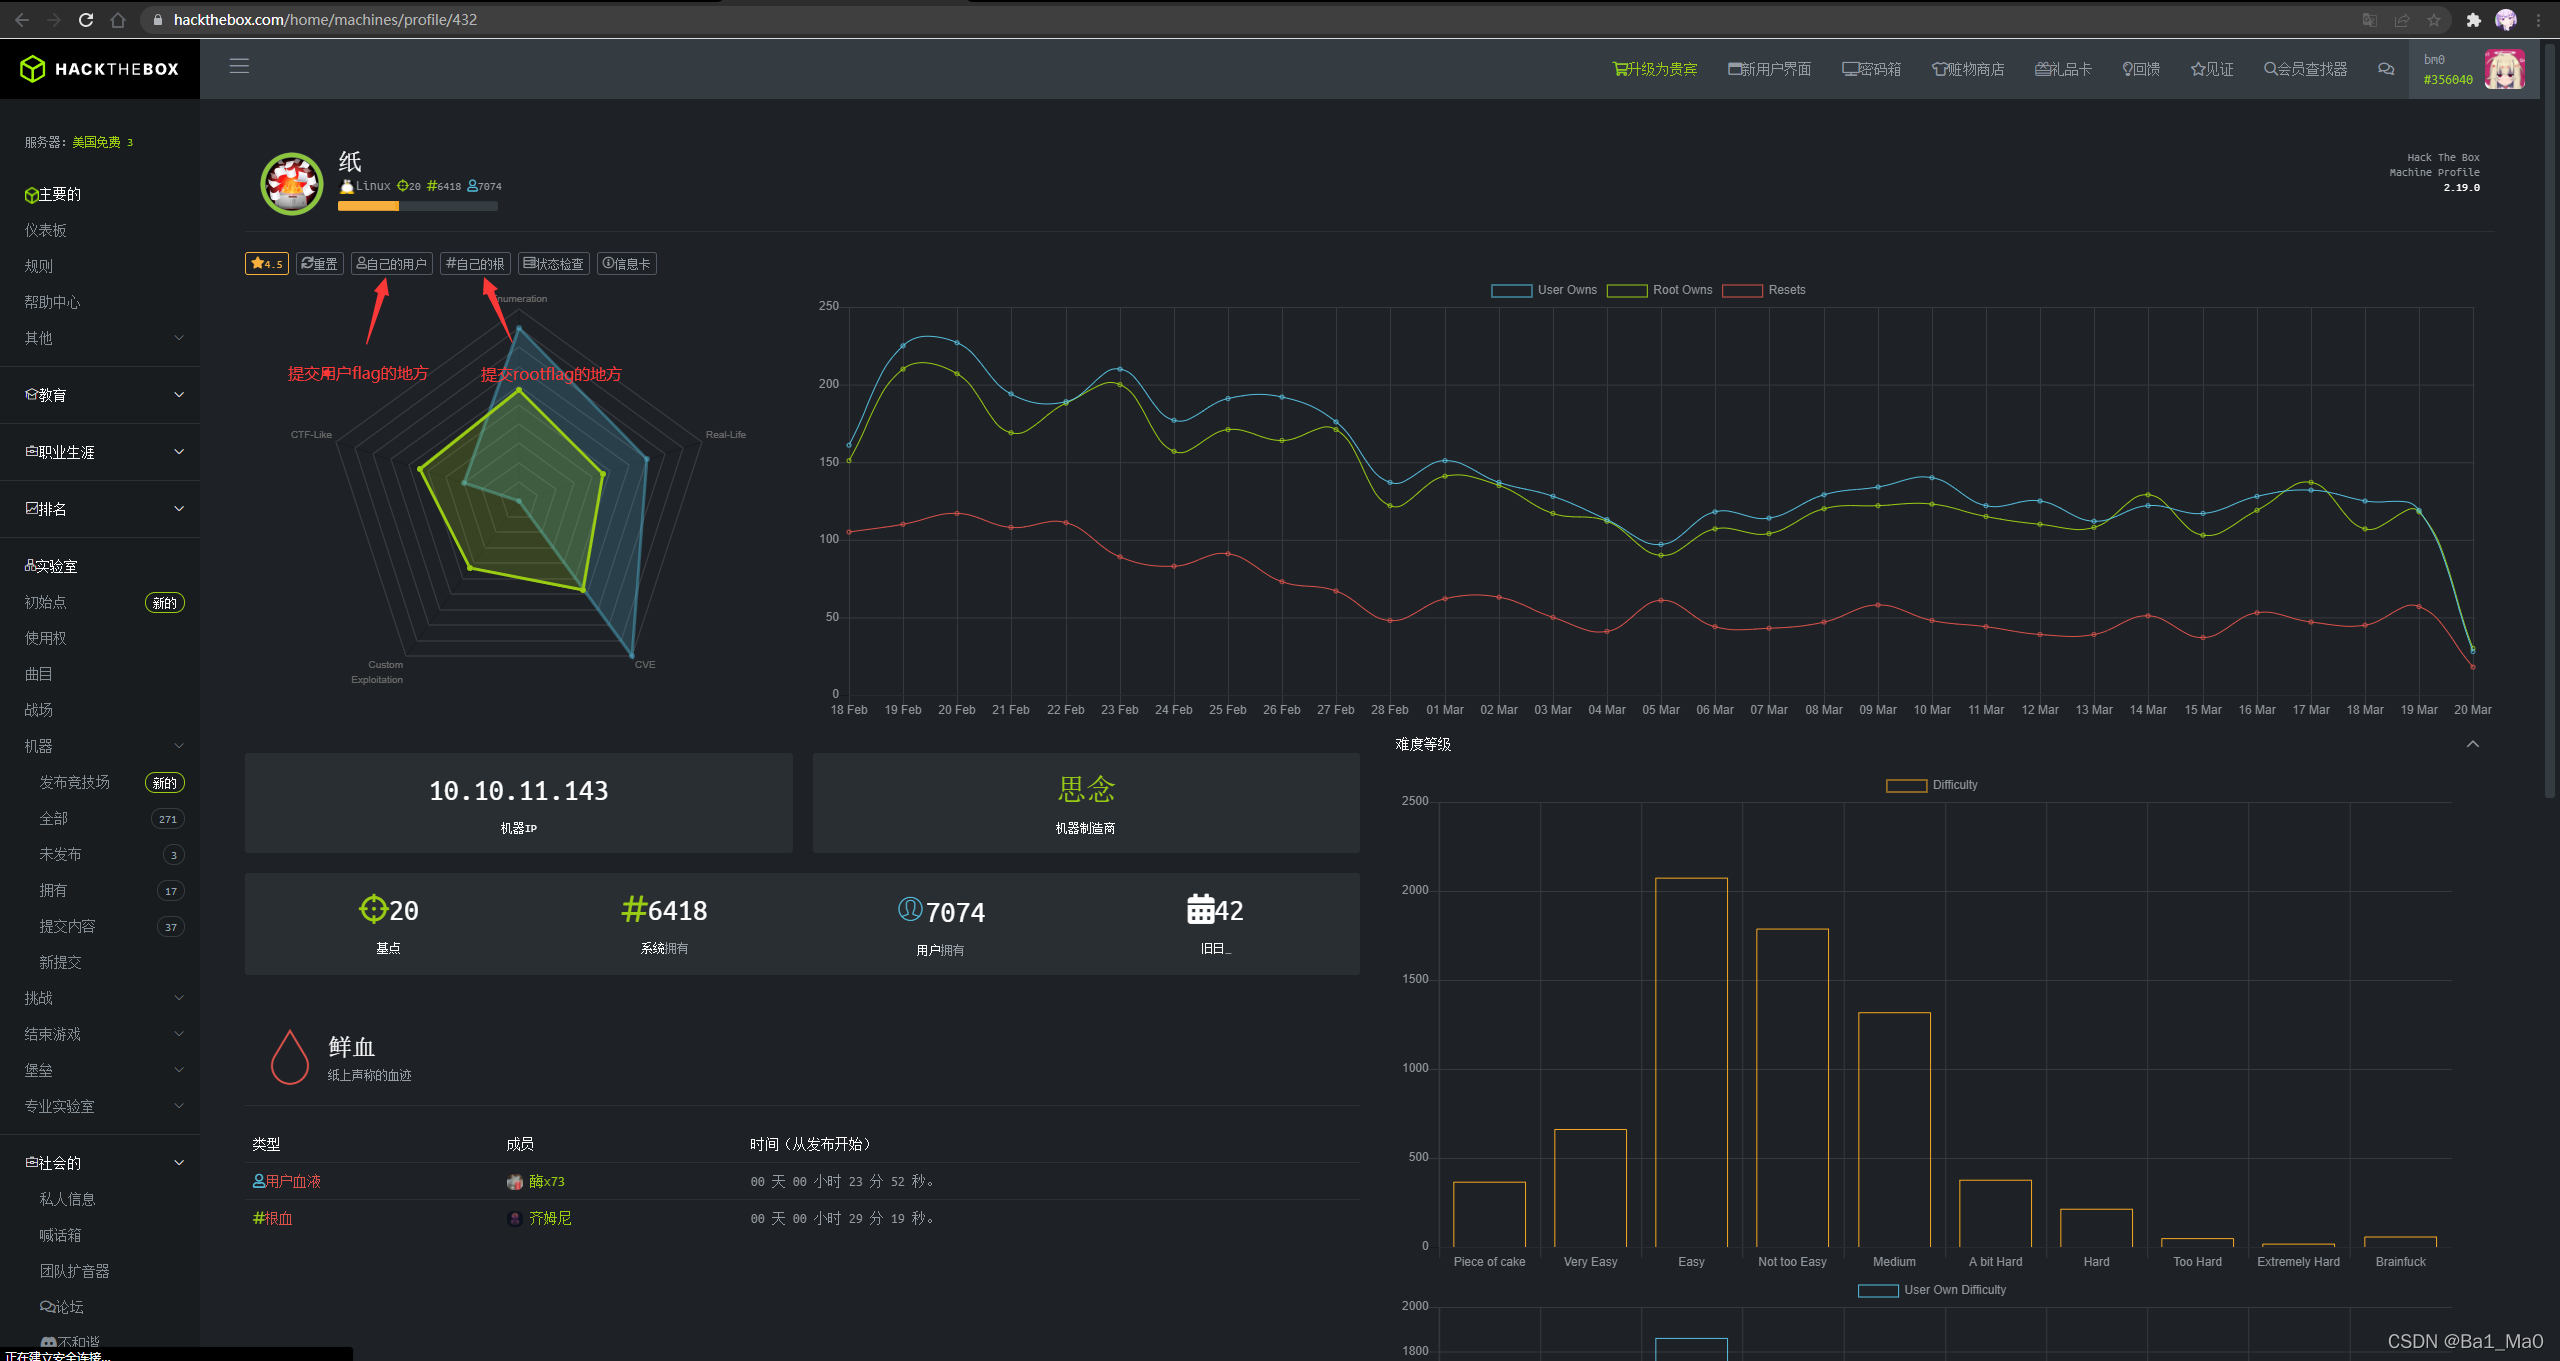Submit user flag via 自己的用户 button
This screenshot has width=2560, height=1361.
tap(392, 264)
